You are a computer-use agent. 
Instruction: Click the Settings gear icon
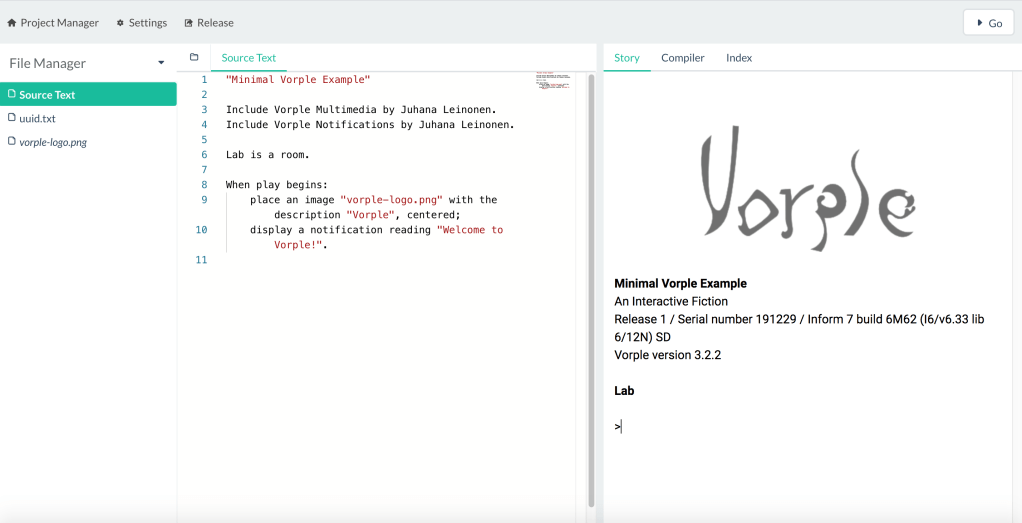[x=121, y=23]
